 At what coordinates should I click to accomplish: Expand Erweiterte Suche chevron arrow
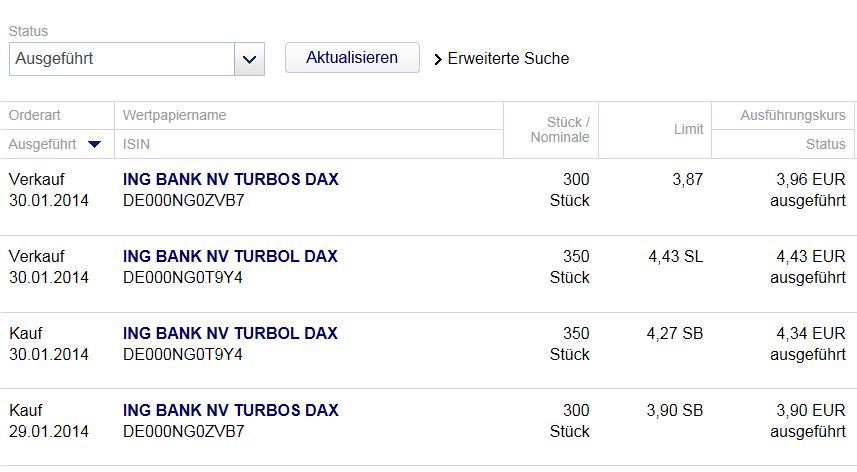437,59
